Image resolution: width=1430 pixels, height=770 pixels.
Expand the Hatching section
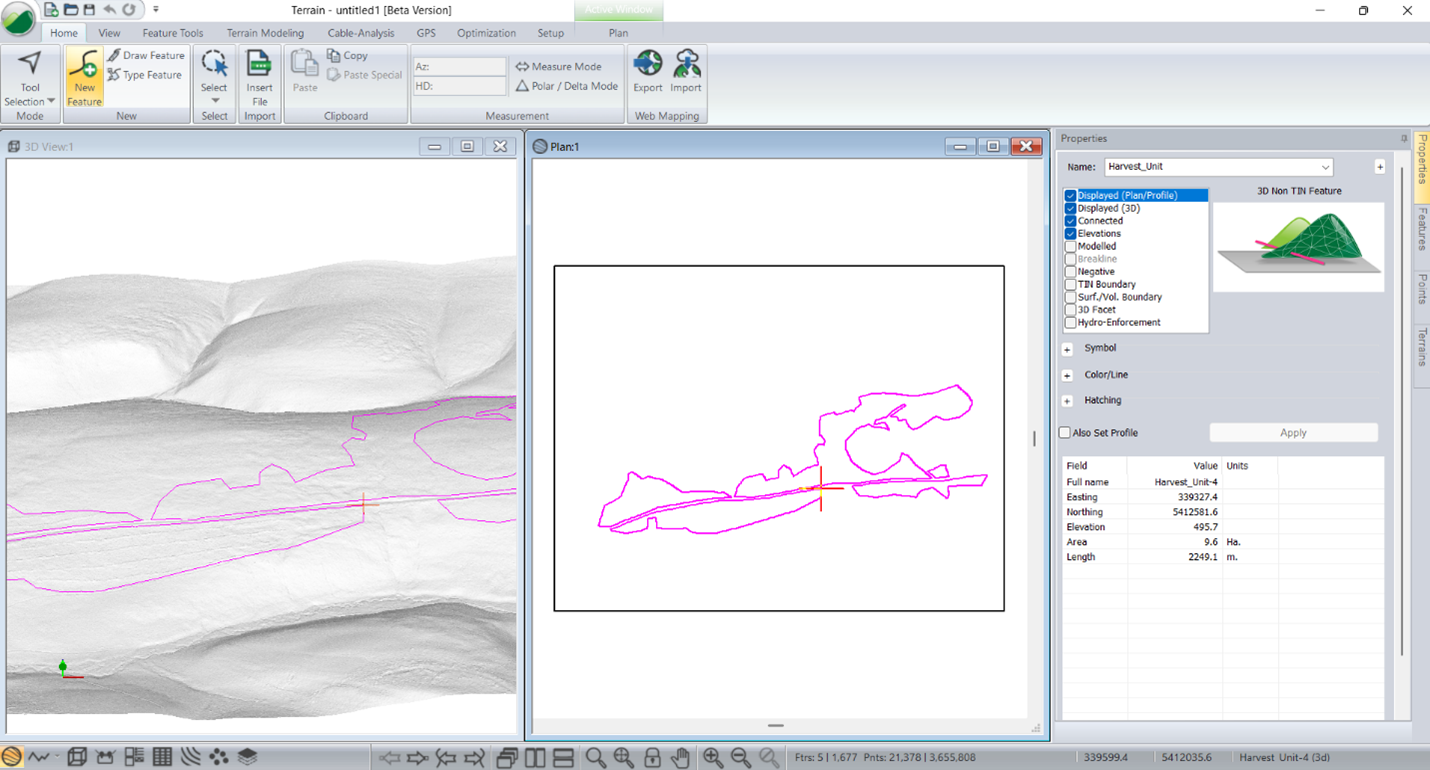[x=1067, y=401]
